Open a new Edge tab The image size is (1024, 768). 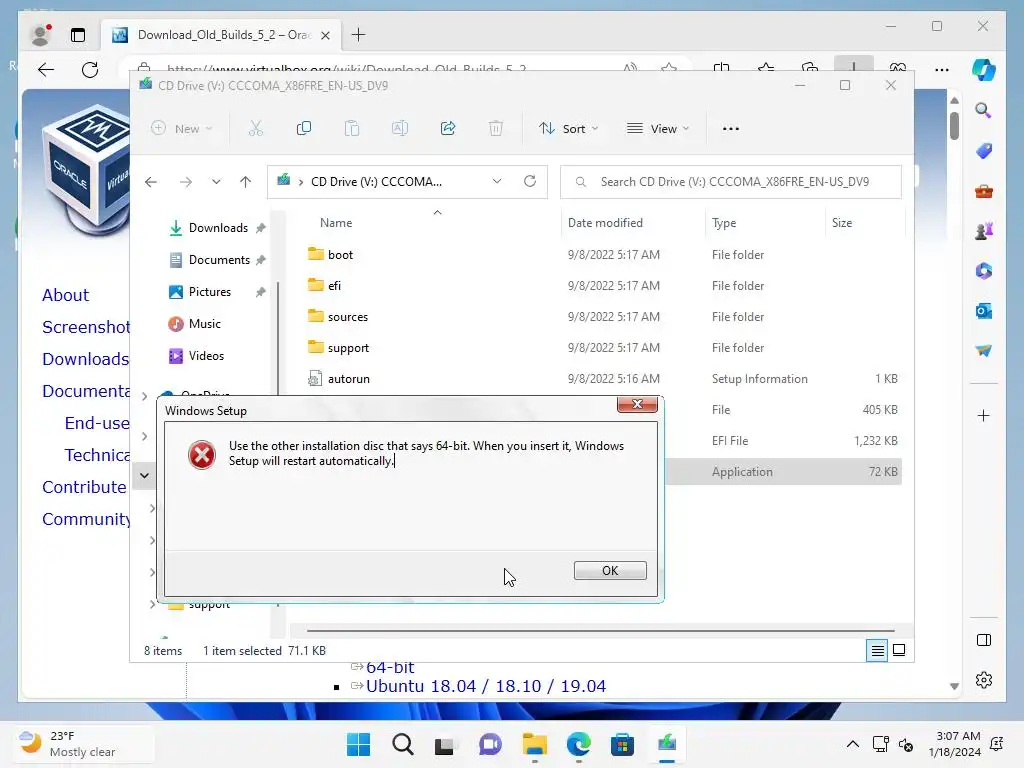pyautogui.click(x=359, y=35)
